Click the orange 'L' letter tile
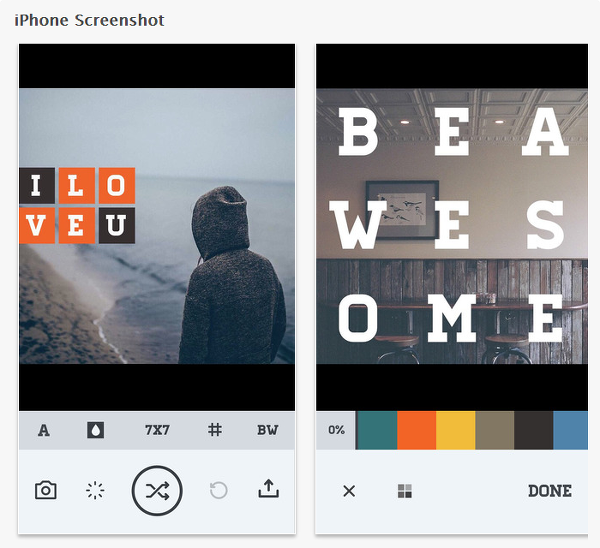This screenshot has height=548, width=600. click(77, 186)
